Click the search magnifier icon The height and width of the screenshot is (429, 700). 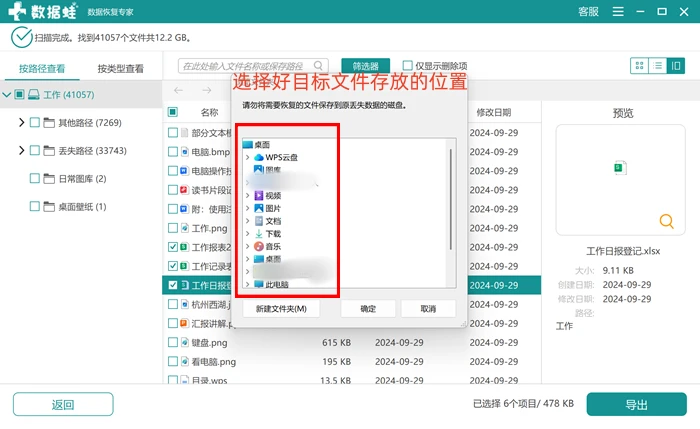tap(318, 66)
